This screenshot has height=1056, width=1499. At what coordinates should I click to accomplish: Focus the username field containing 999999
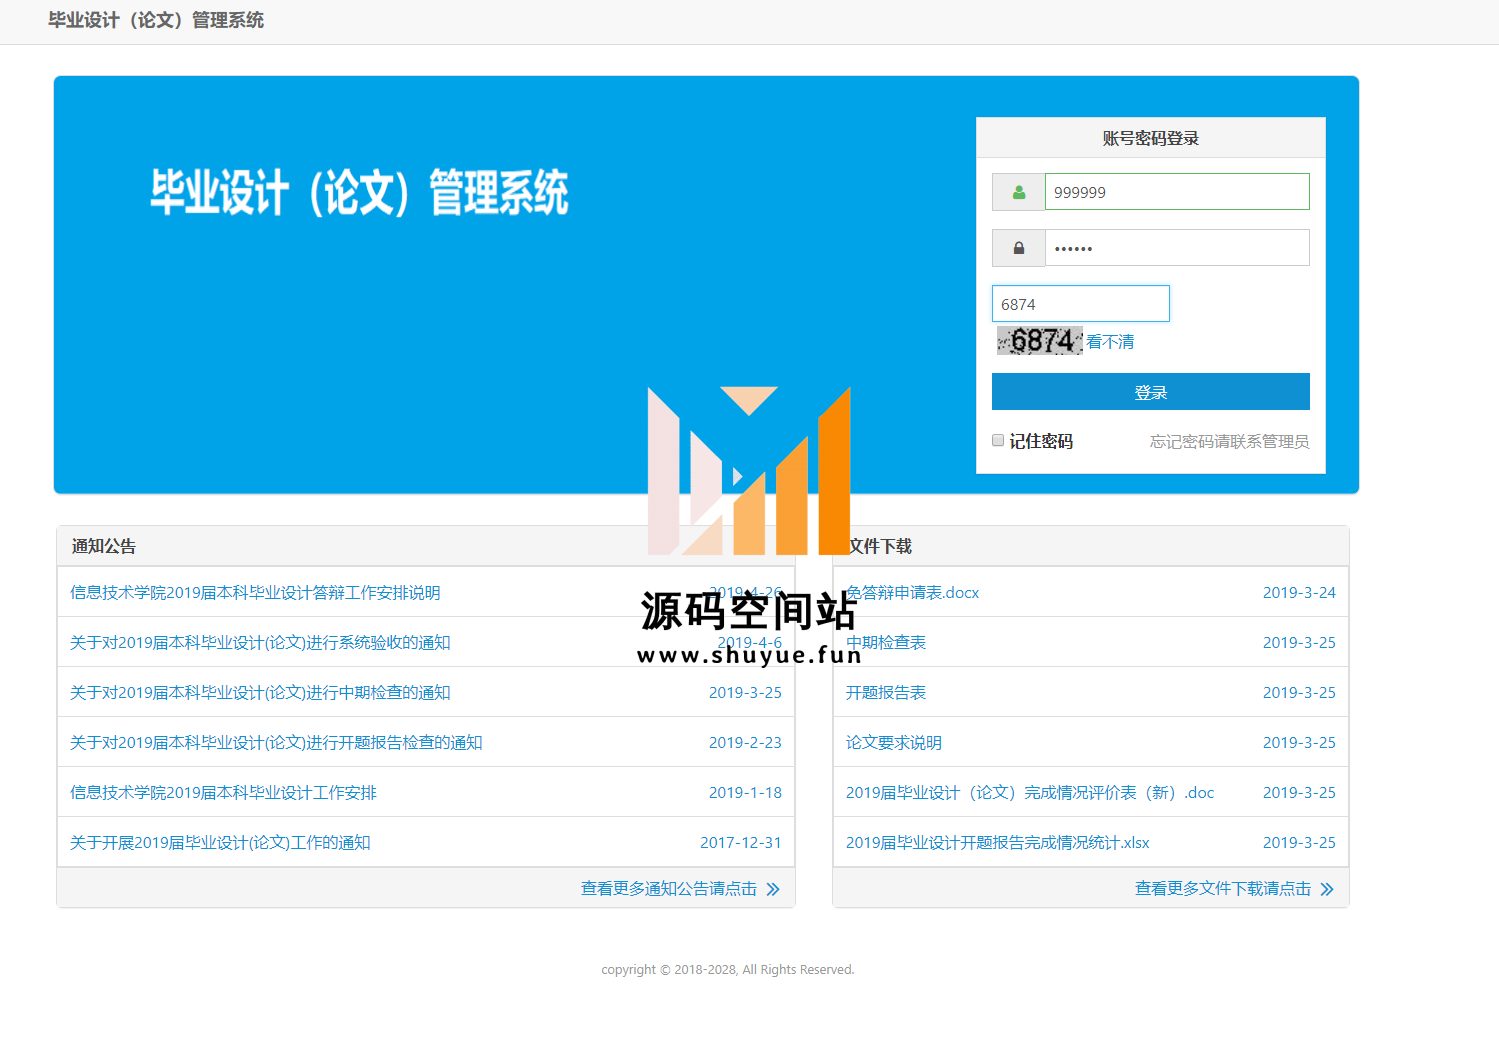pos(1176,192)
